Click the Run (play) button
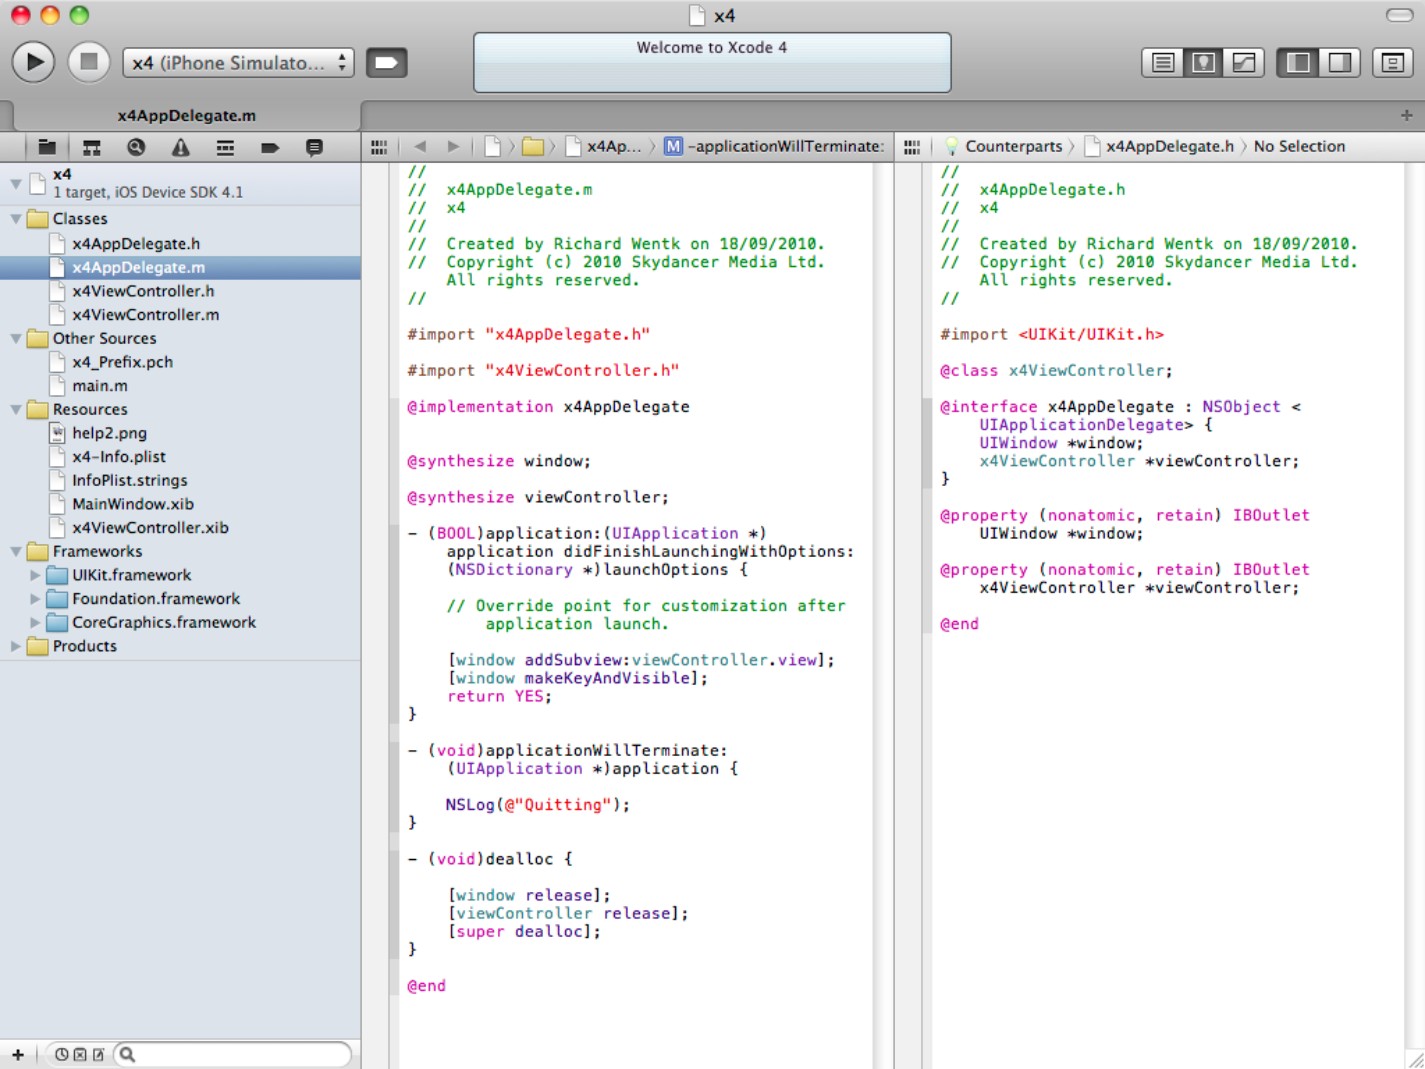Image resolution: width=1425 pixels, height=1069 pixels. [x=33, y=62]
